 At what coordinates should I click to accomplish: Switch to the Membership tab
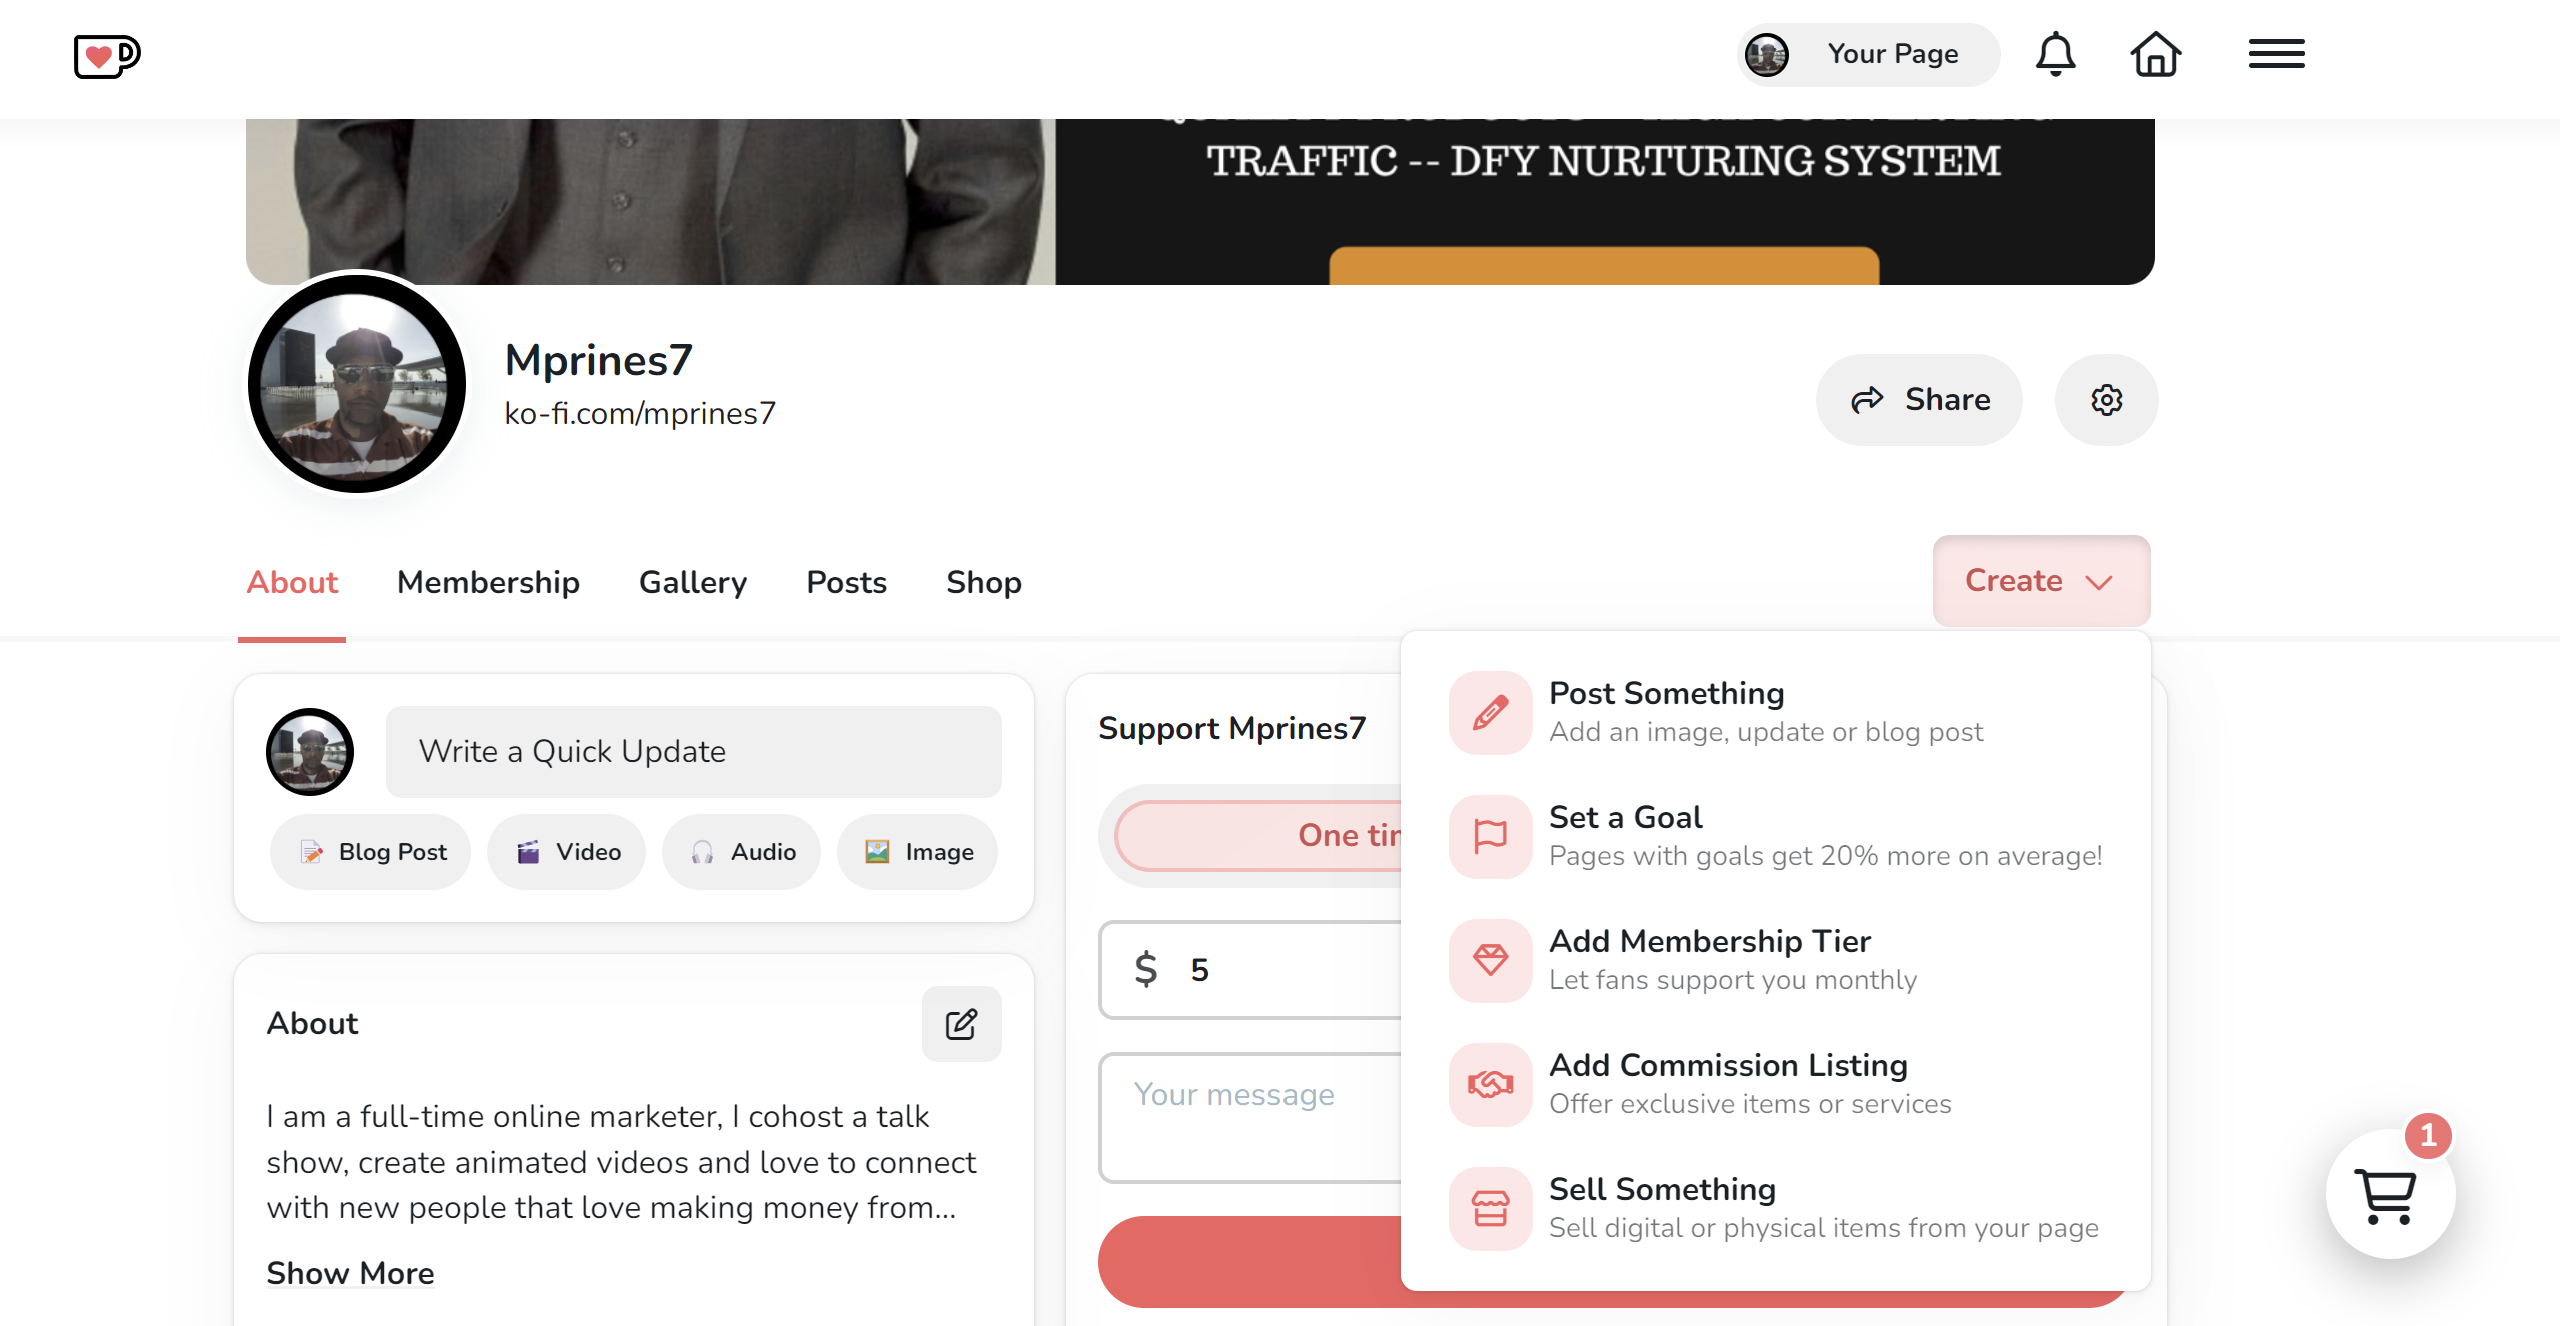(488, 582)
